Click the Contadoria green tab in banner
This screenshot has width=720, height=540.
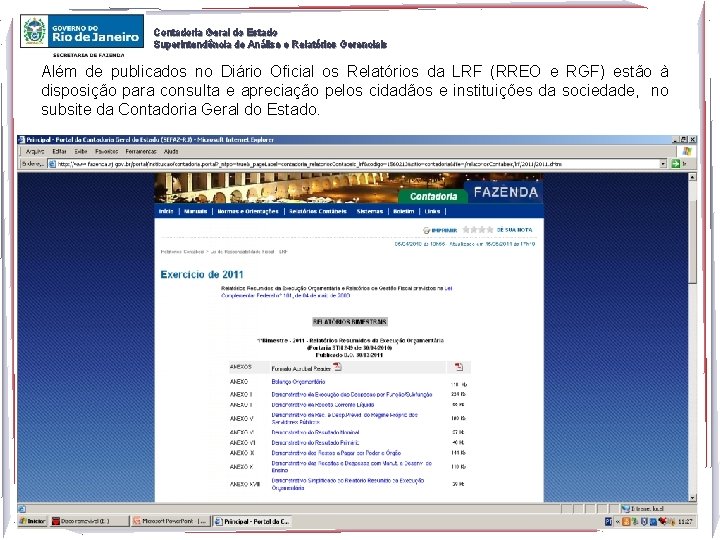point(433,197)
